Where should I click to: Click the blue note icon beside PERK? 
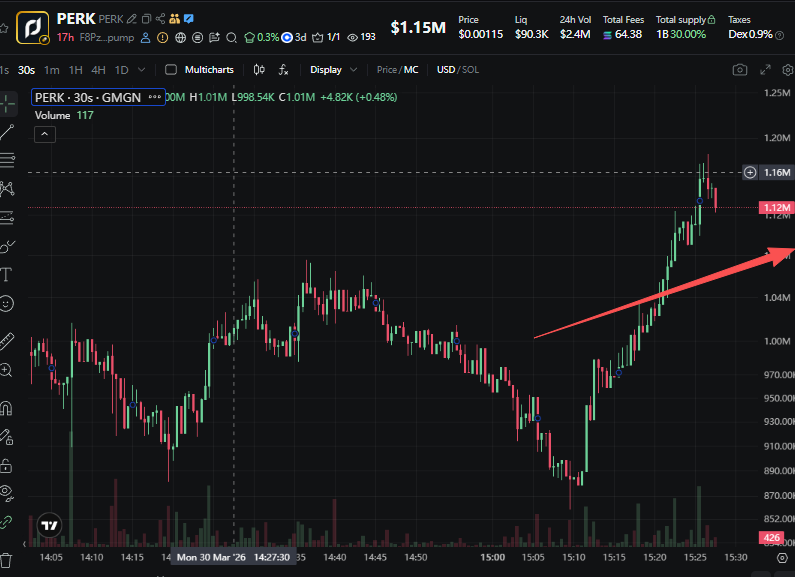point(189,19)
